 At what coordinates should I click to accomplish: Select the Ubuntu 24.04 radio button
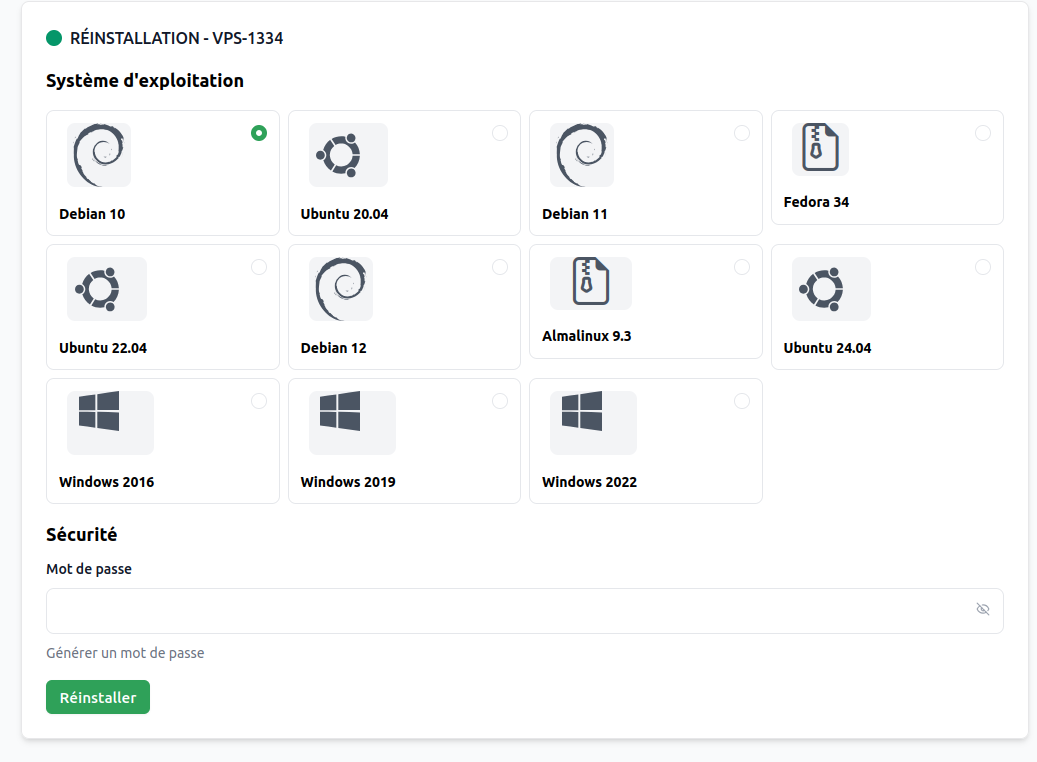(x=983, y=267)
